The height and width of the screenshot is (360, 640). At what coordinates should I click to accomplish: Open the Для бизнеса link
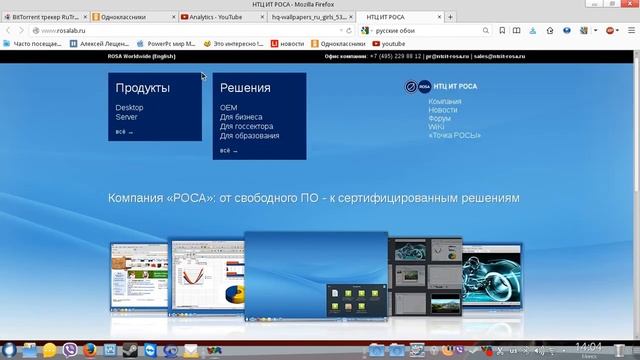click(241, 117)
